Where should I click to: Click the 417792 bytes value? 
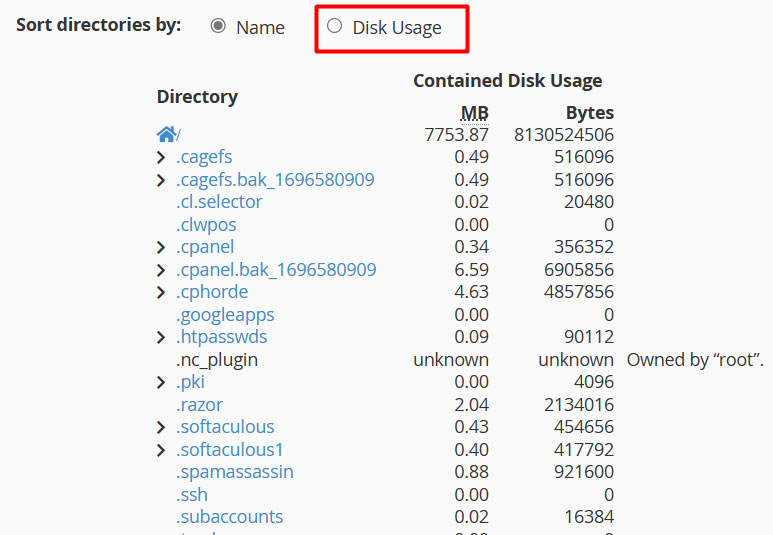pos(584,449)
